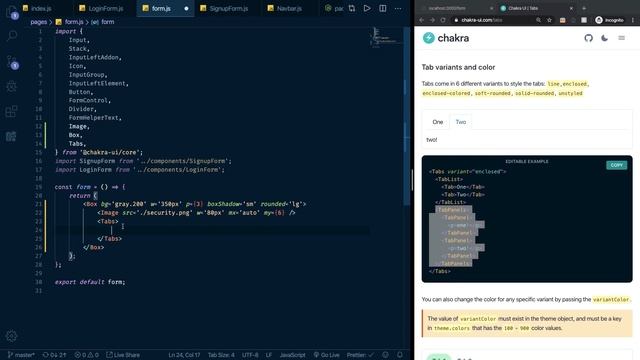Toggle Chakra dark mode with the moon icon
The width and height of the screenshot is (640, 360).
click(x=604, y=38)
